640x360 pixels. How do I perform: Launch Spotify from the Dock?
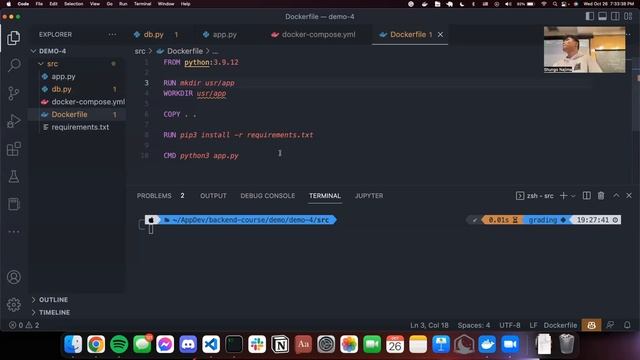pyautogui.click(x=119, y=345)
